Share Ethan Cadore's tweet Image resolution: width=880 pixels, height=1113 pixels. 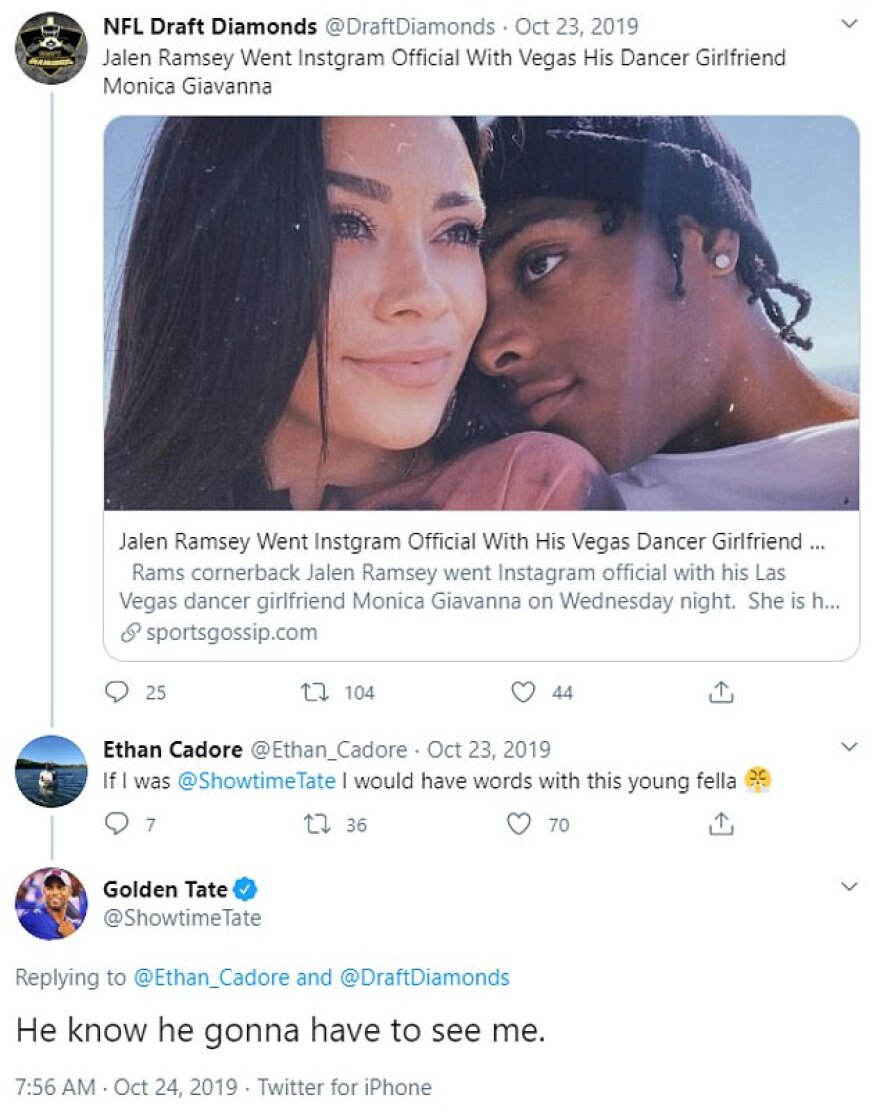pyautogui.click(x=721, y=824)
